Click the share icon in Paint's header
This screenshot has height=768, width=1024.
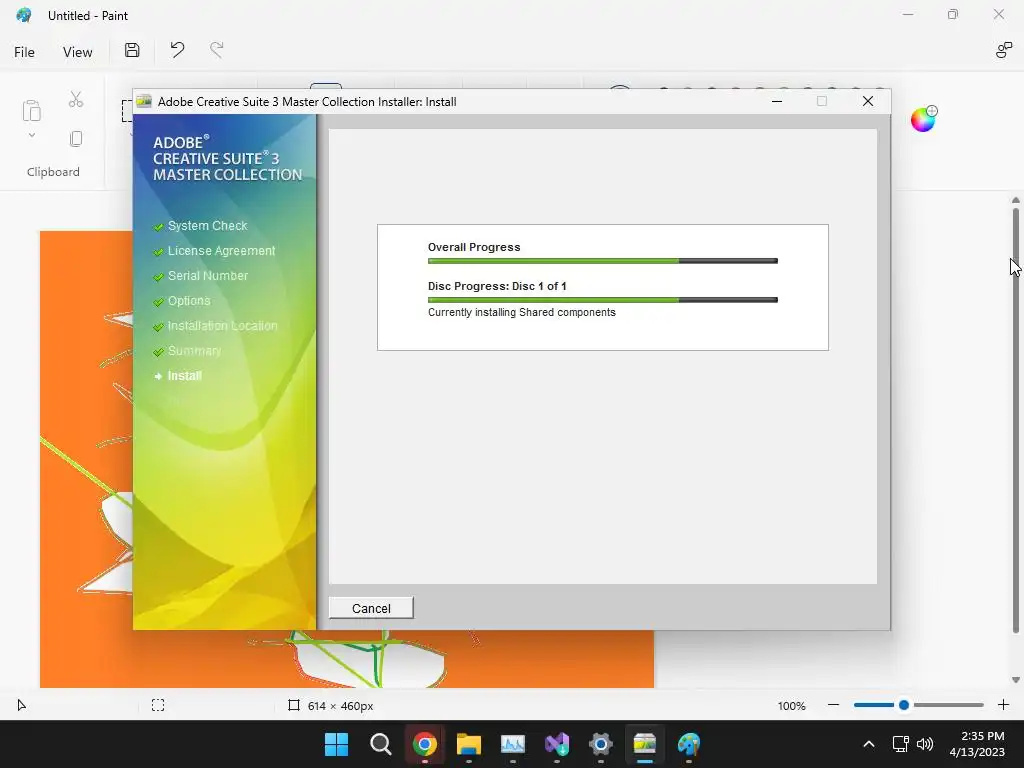(1003, 50)
